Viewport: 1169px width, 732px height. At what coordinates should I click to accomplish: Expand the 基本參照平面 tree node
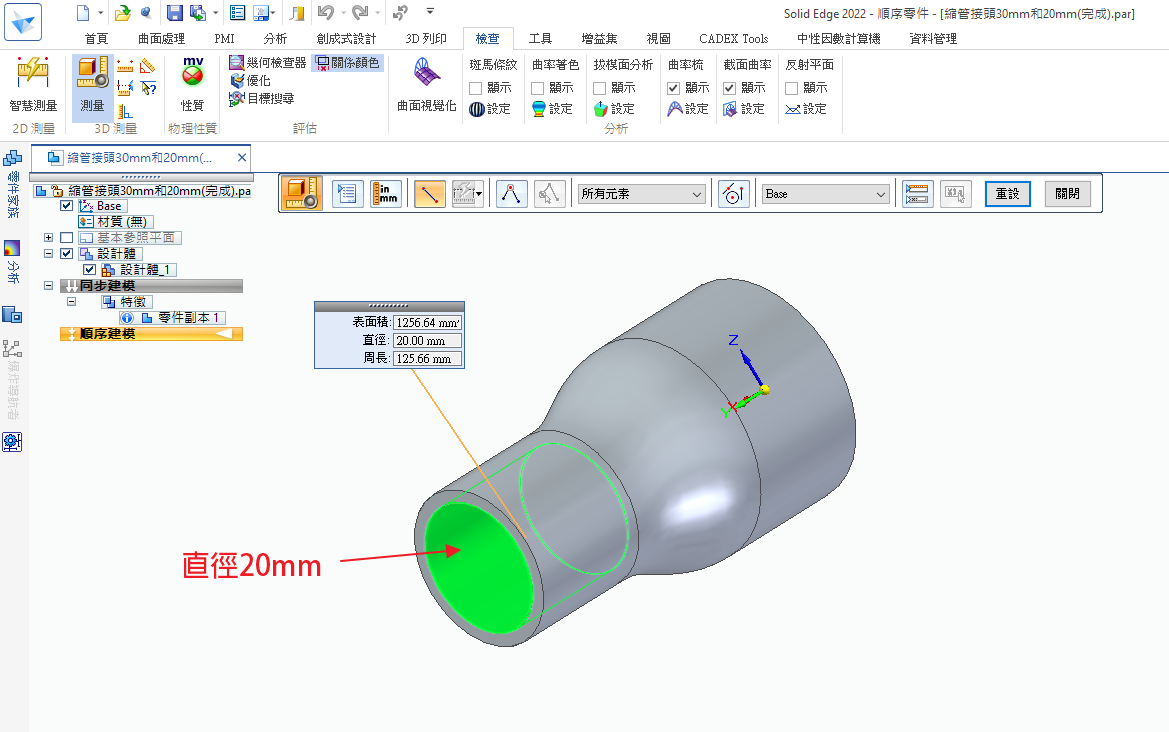click(48, 238)
